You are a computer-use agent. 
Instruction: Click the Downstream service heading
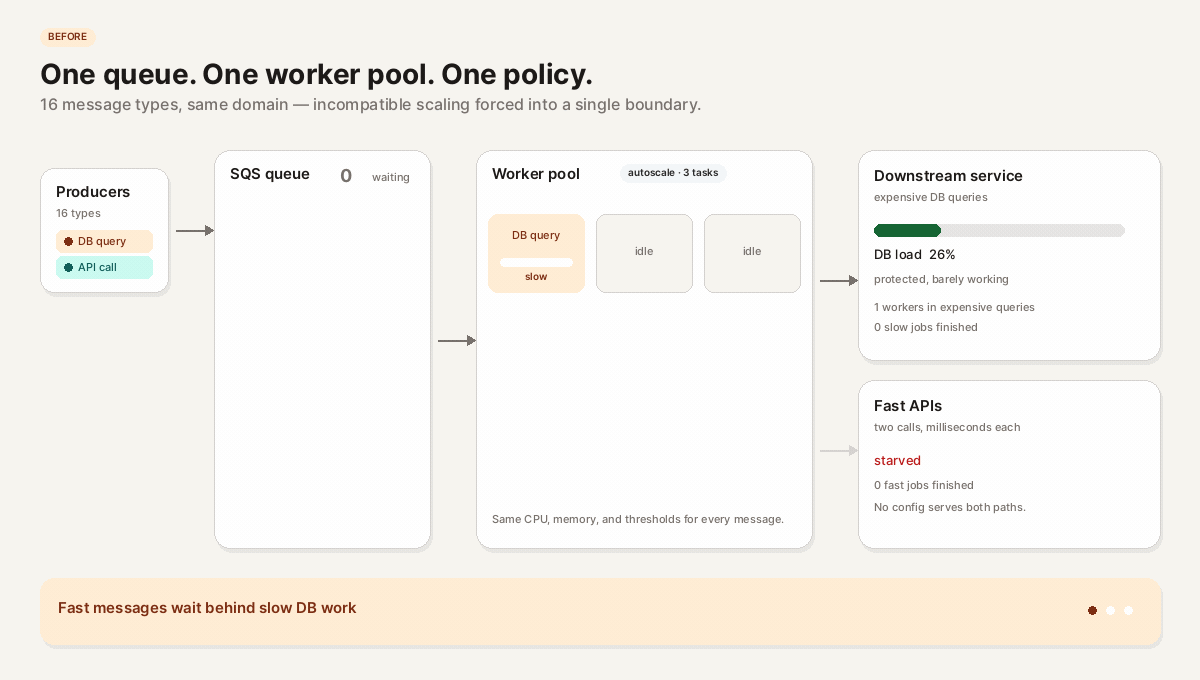click(x=948, y=176)
